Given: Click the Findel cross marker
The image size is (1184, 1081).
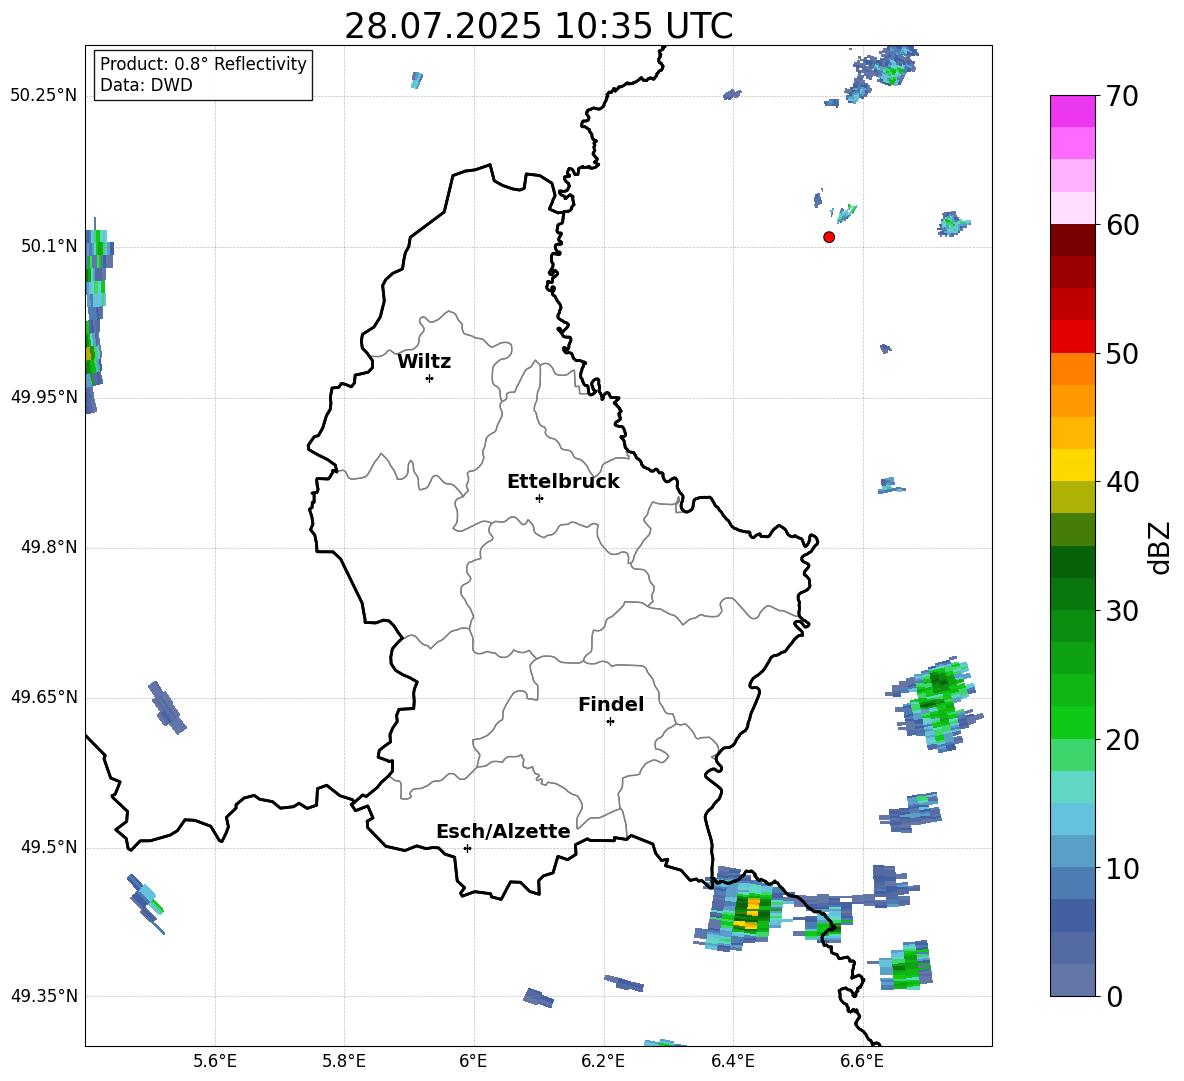Looking at the screenshot, I should pyautogui.click(x=610, y=722).
